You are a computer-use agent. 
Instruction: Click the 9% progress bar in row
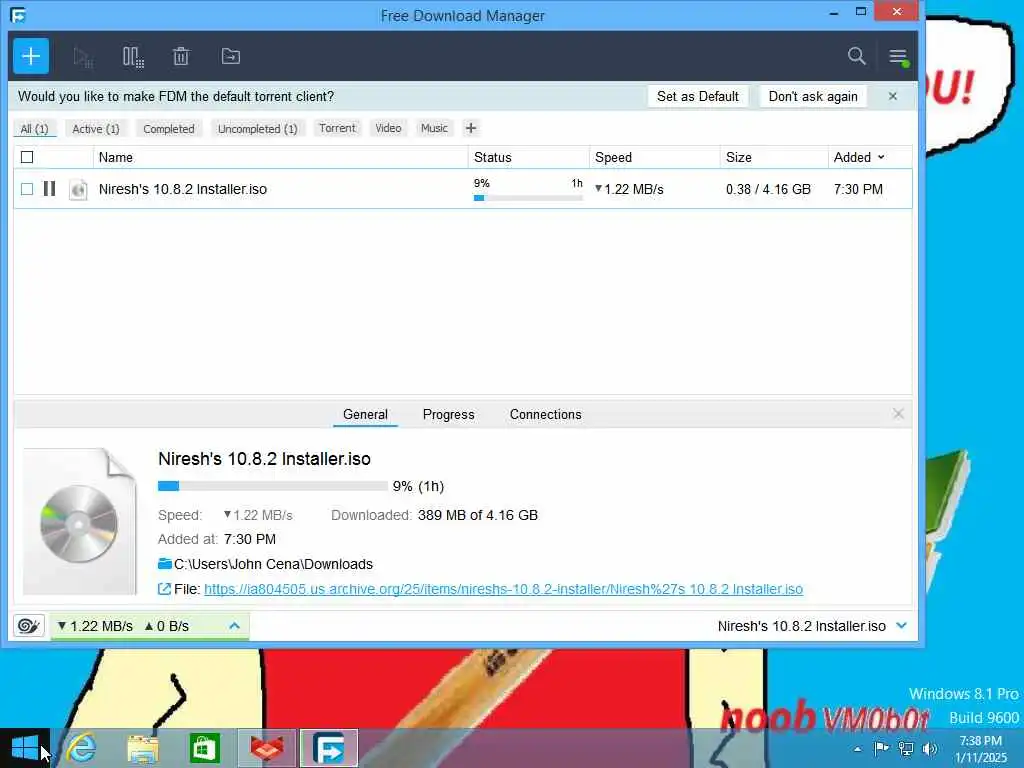(528, 198)
